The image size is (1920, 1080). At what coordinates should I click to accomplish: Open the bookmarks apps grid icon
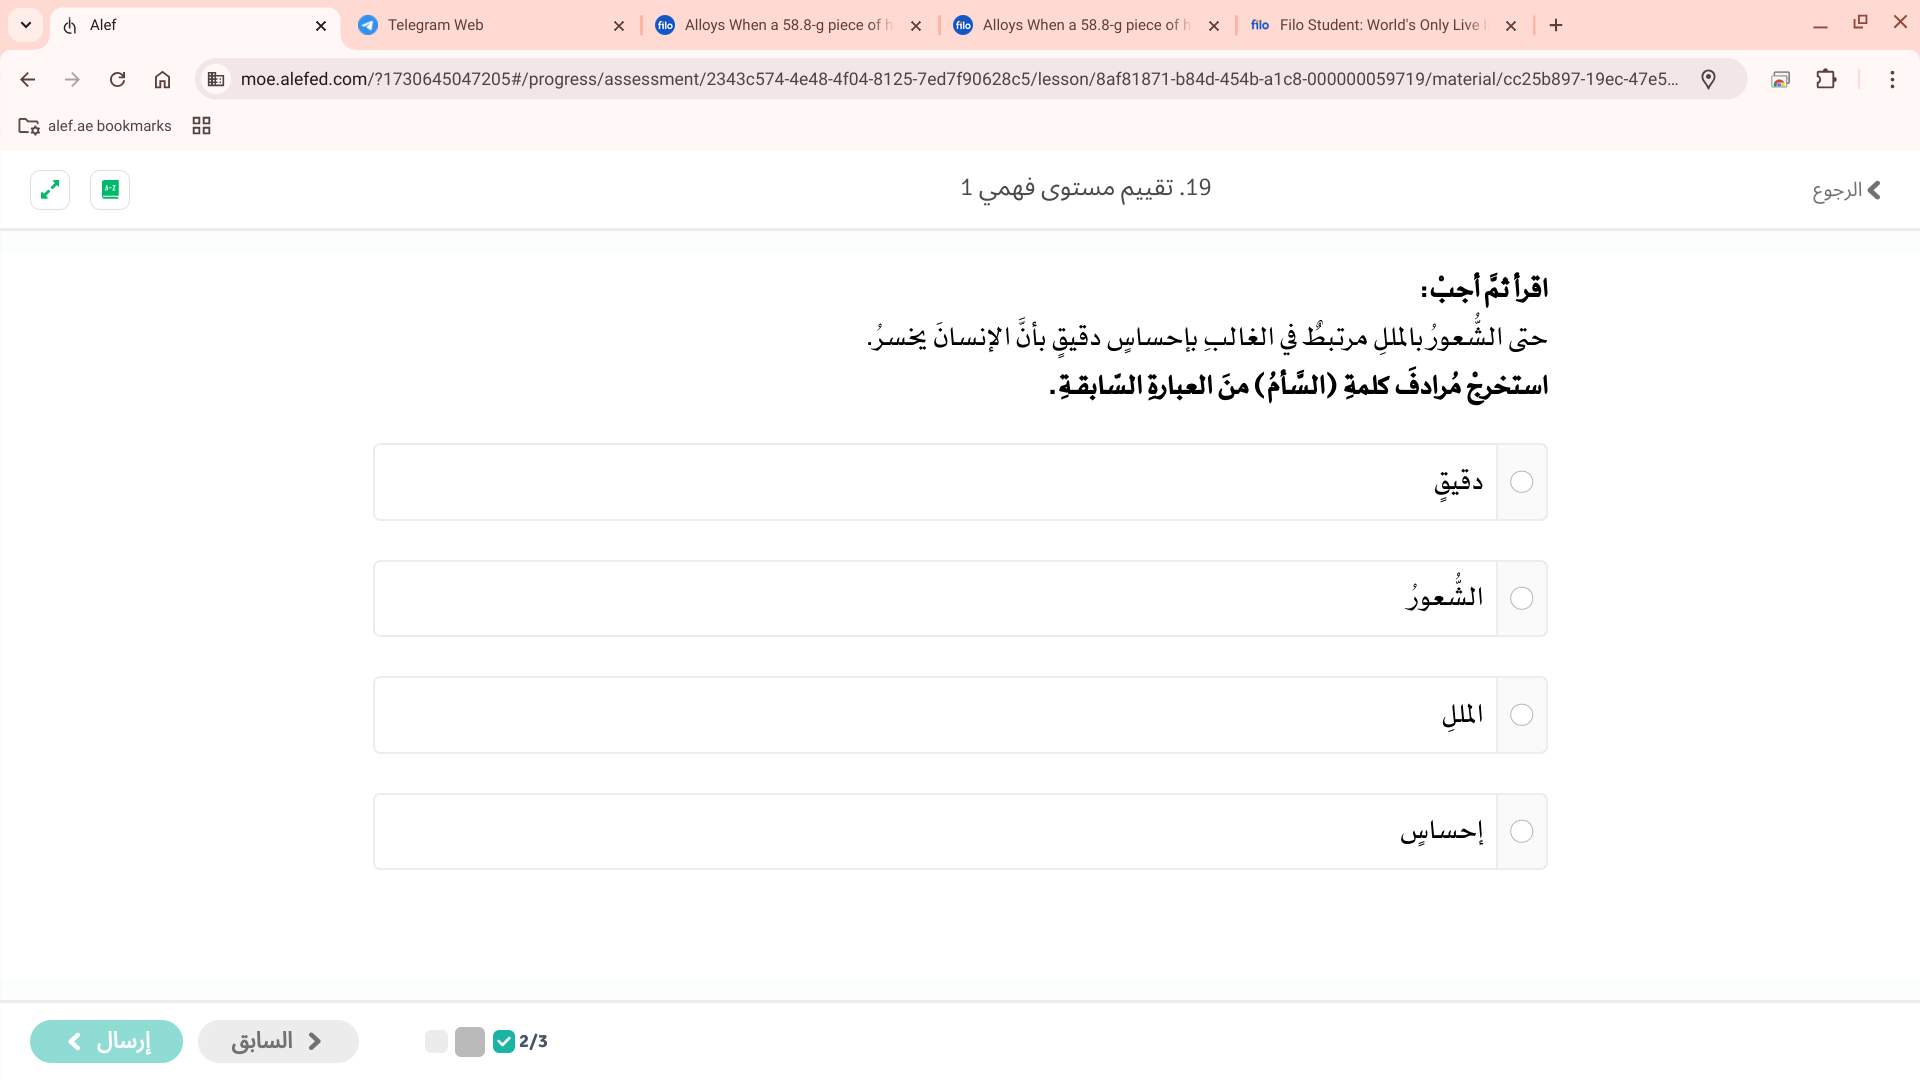201,125
